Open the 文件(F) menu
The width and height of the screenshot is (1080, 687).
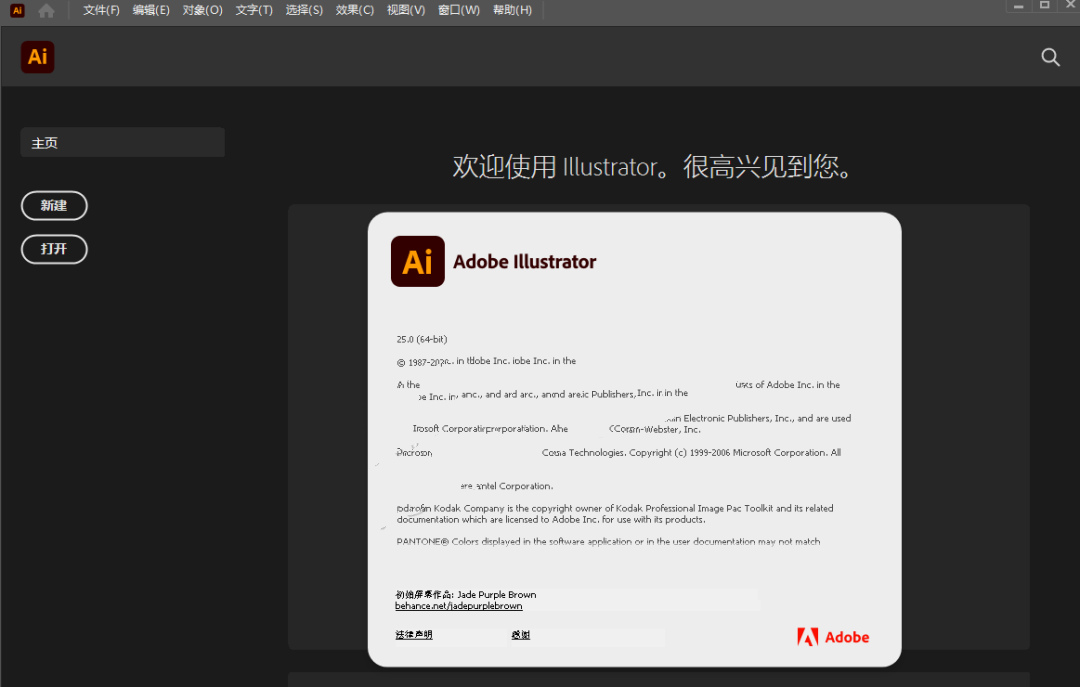click(101, 10)
